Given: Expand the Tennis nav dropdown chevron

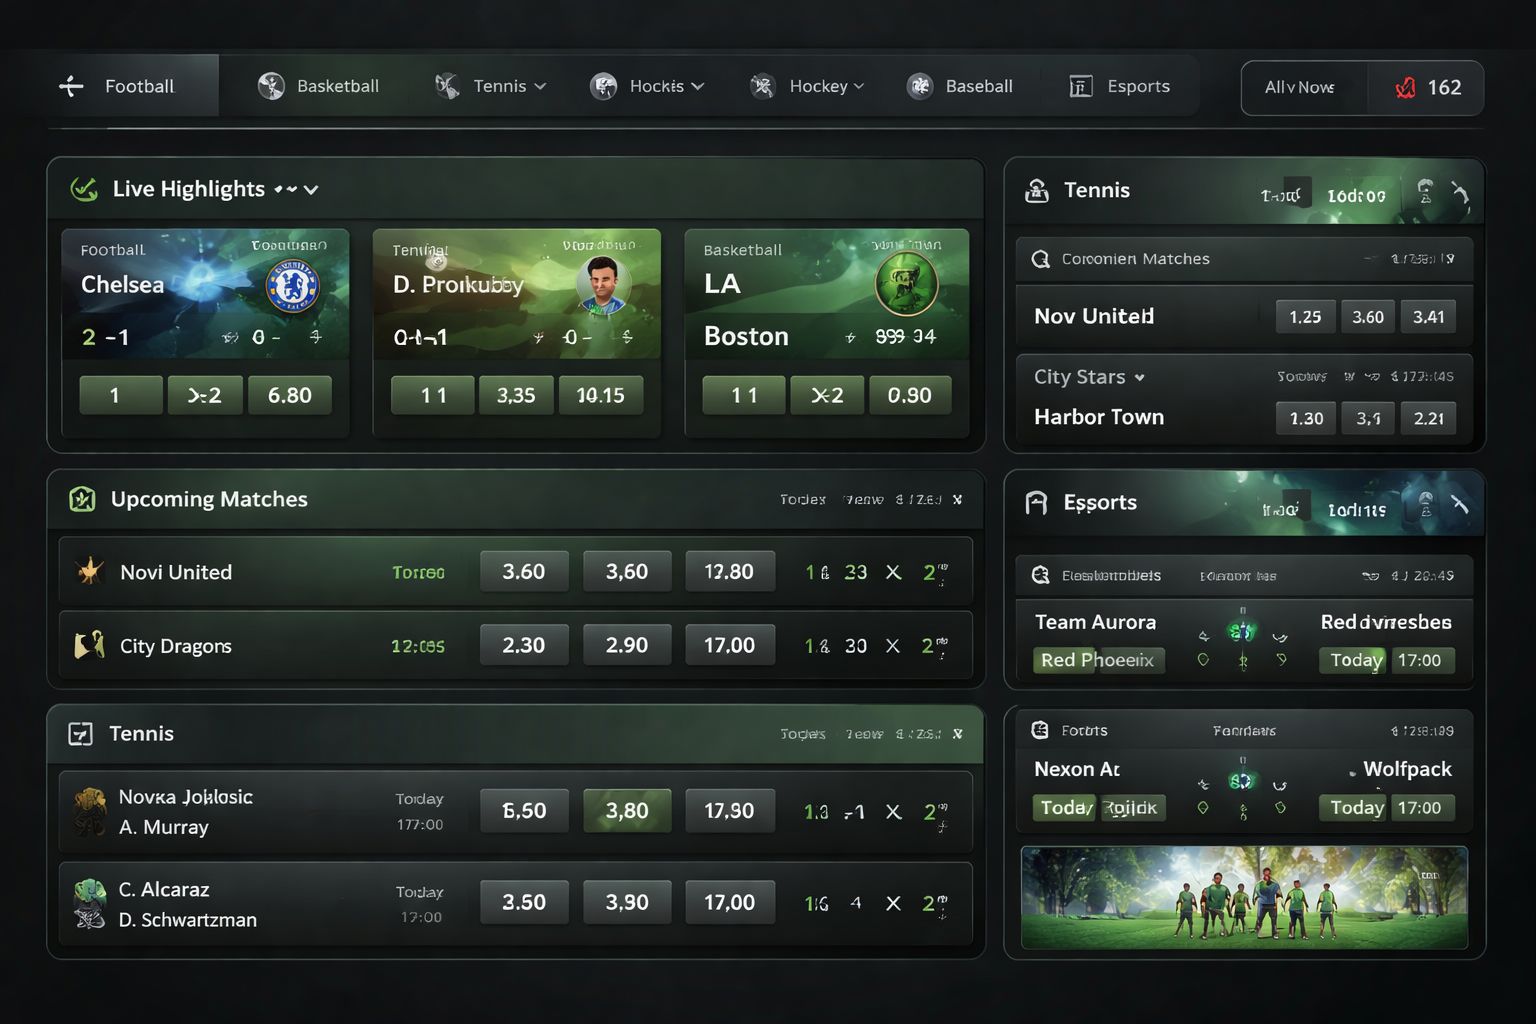Looking at the screenshot, I should point(541,86).
